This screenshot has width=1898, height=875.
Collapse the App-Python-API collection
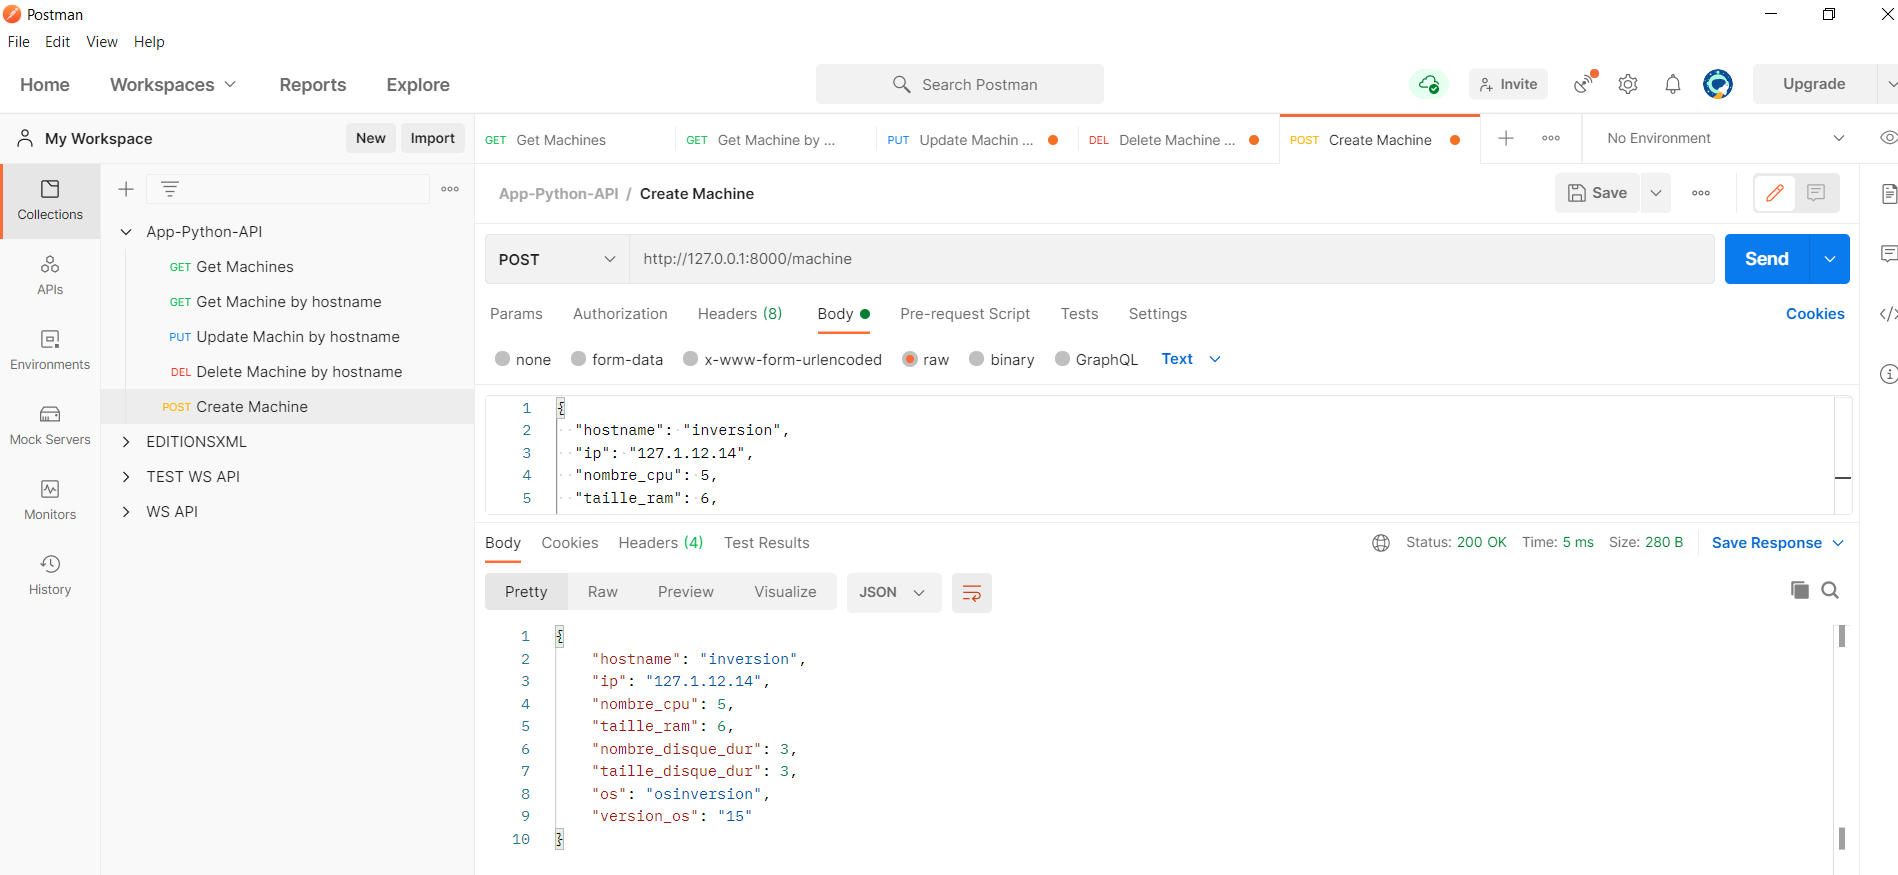[x=126, y=232]
